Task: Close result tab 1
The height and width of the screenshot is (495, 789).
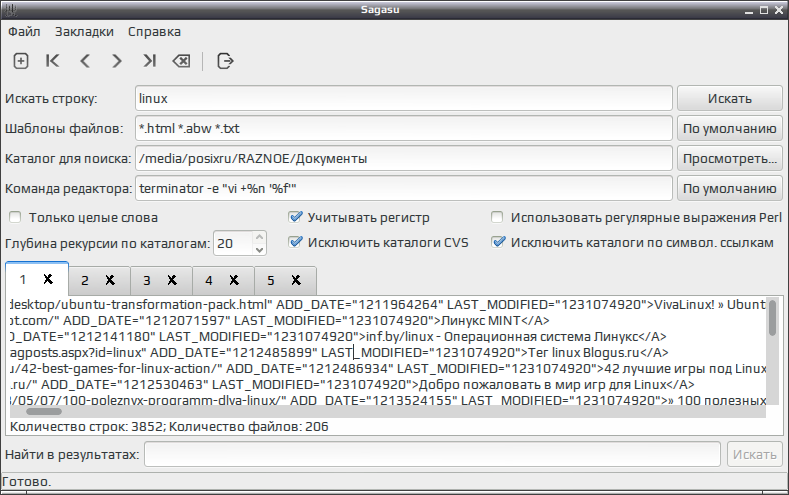Action: (48, 279)
